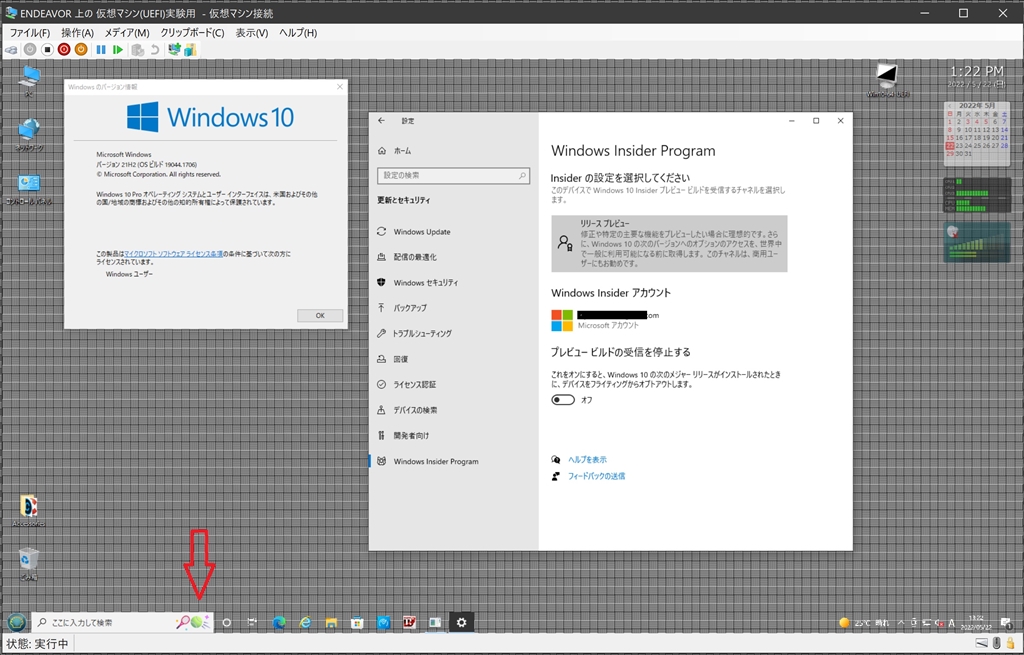
Task: Go to ホーム in Settings sidebar
Action: click(x=394, y=151)
